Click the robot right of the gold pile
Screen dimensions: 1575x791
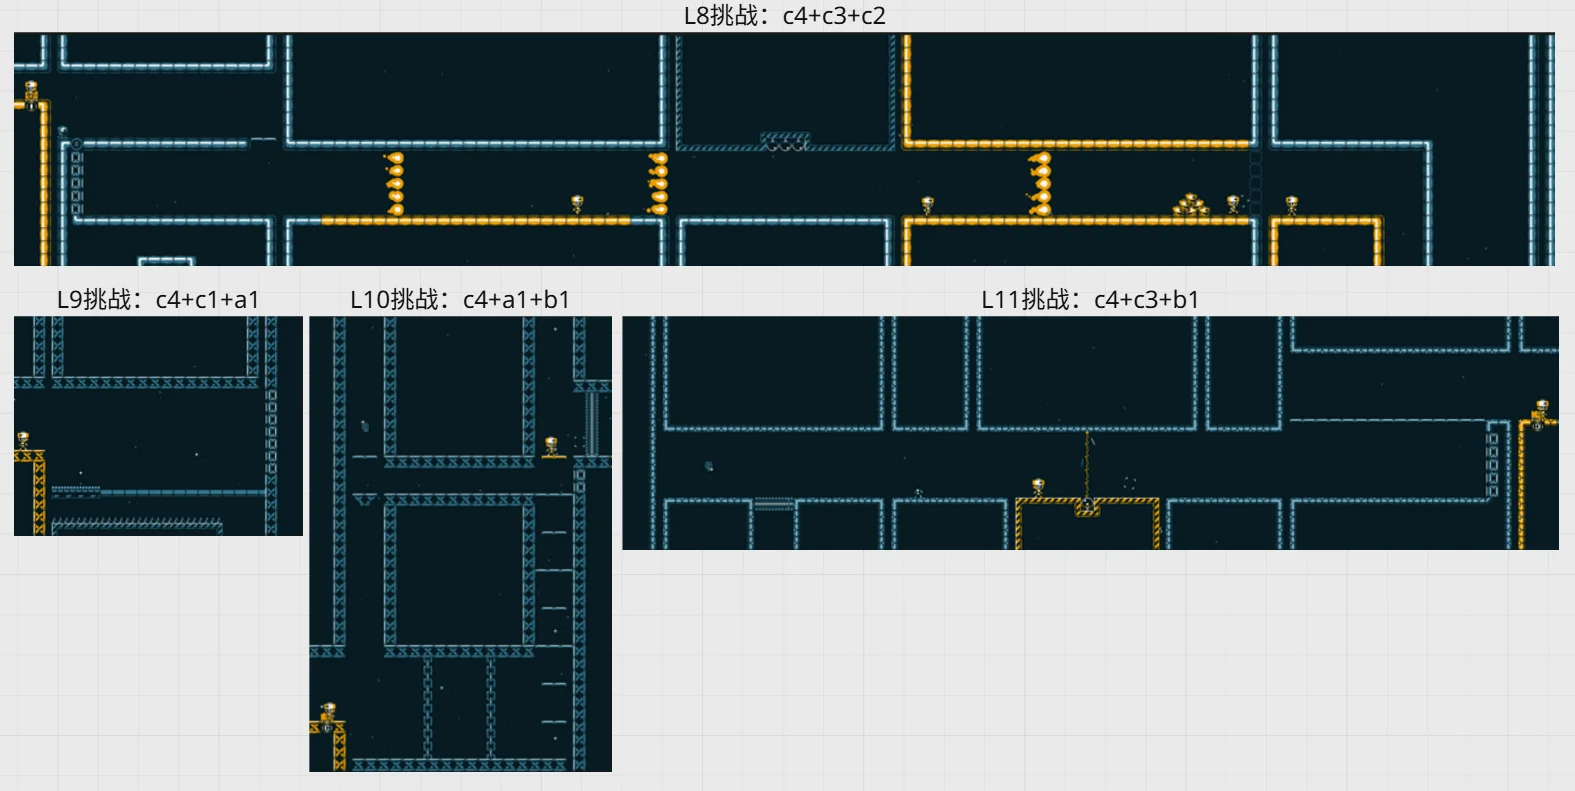coord(1233,205)
